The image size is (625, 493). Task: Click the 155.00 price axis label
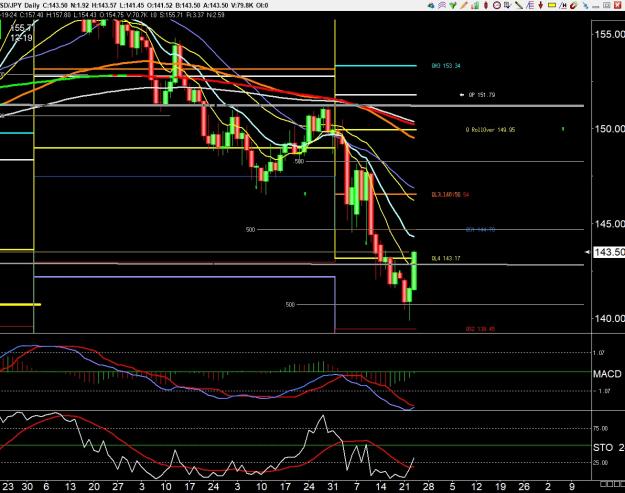click(609, 34)
